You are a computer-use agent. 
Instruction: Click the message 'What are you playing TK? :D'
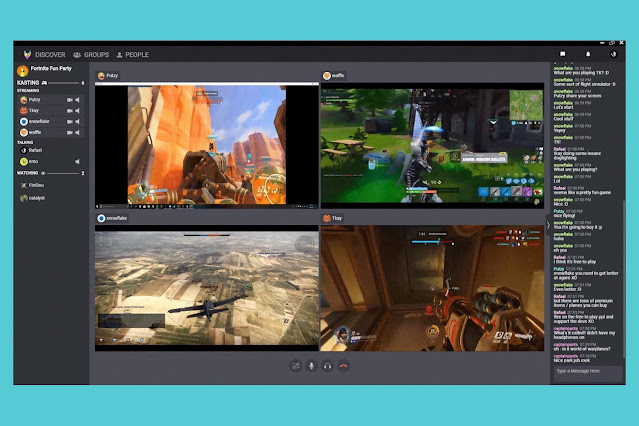coord(582,73)
